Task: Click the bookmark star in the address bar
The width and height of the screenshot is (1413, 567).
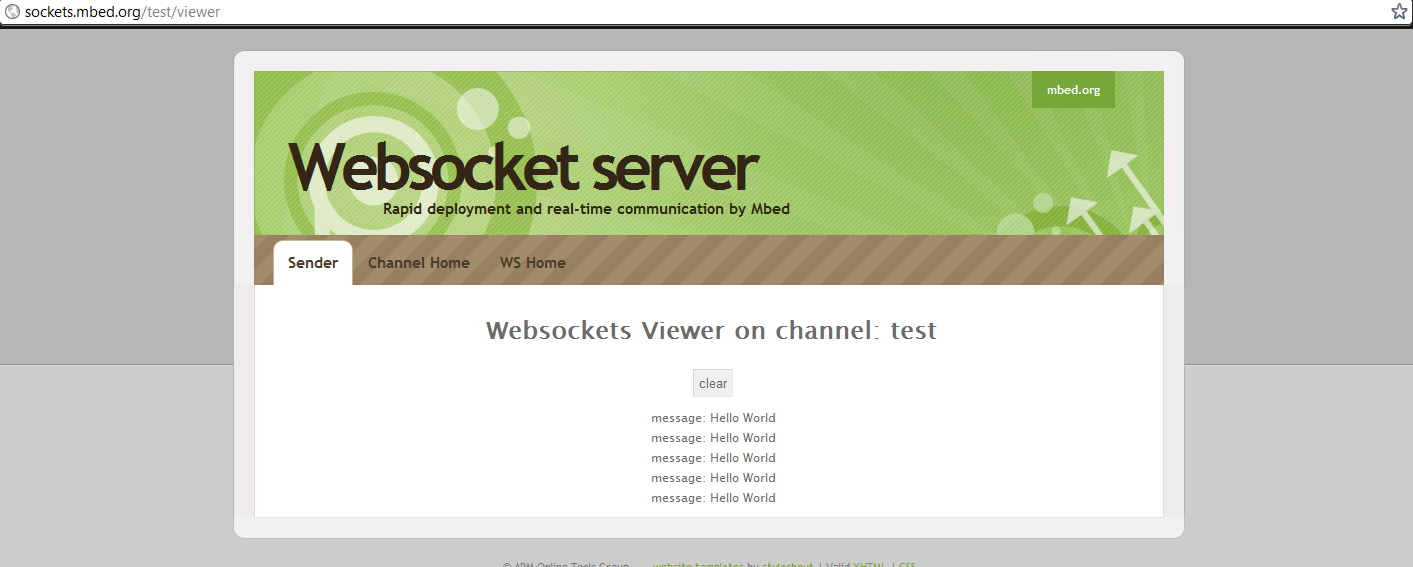Action: [x=1399, y=12]
